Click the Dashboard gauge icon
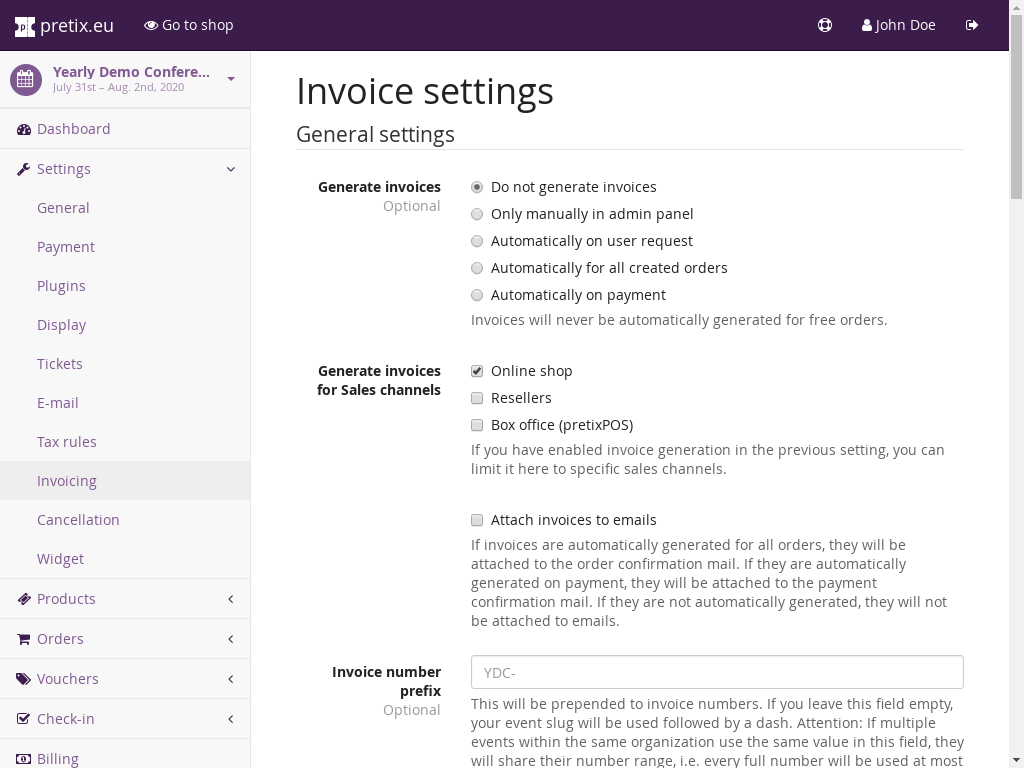The width and height of the screenshot is (1024, 768). click(x=24, y=129)
